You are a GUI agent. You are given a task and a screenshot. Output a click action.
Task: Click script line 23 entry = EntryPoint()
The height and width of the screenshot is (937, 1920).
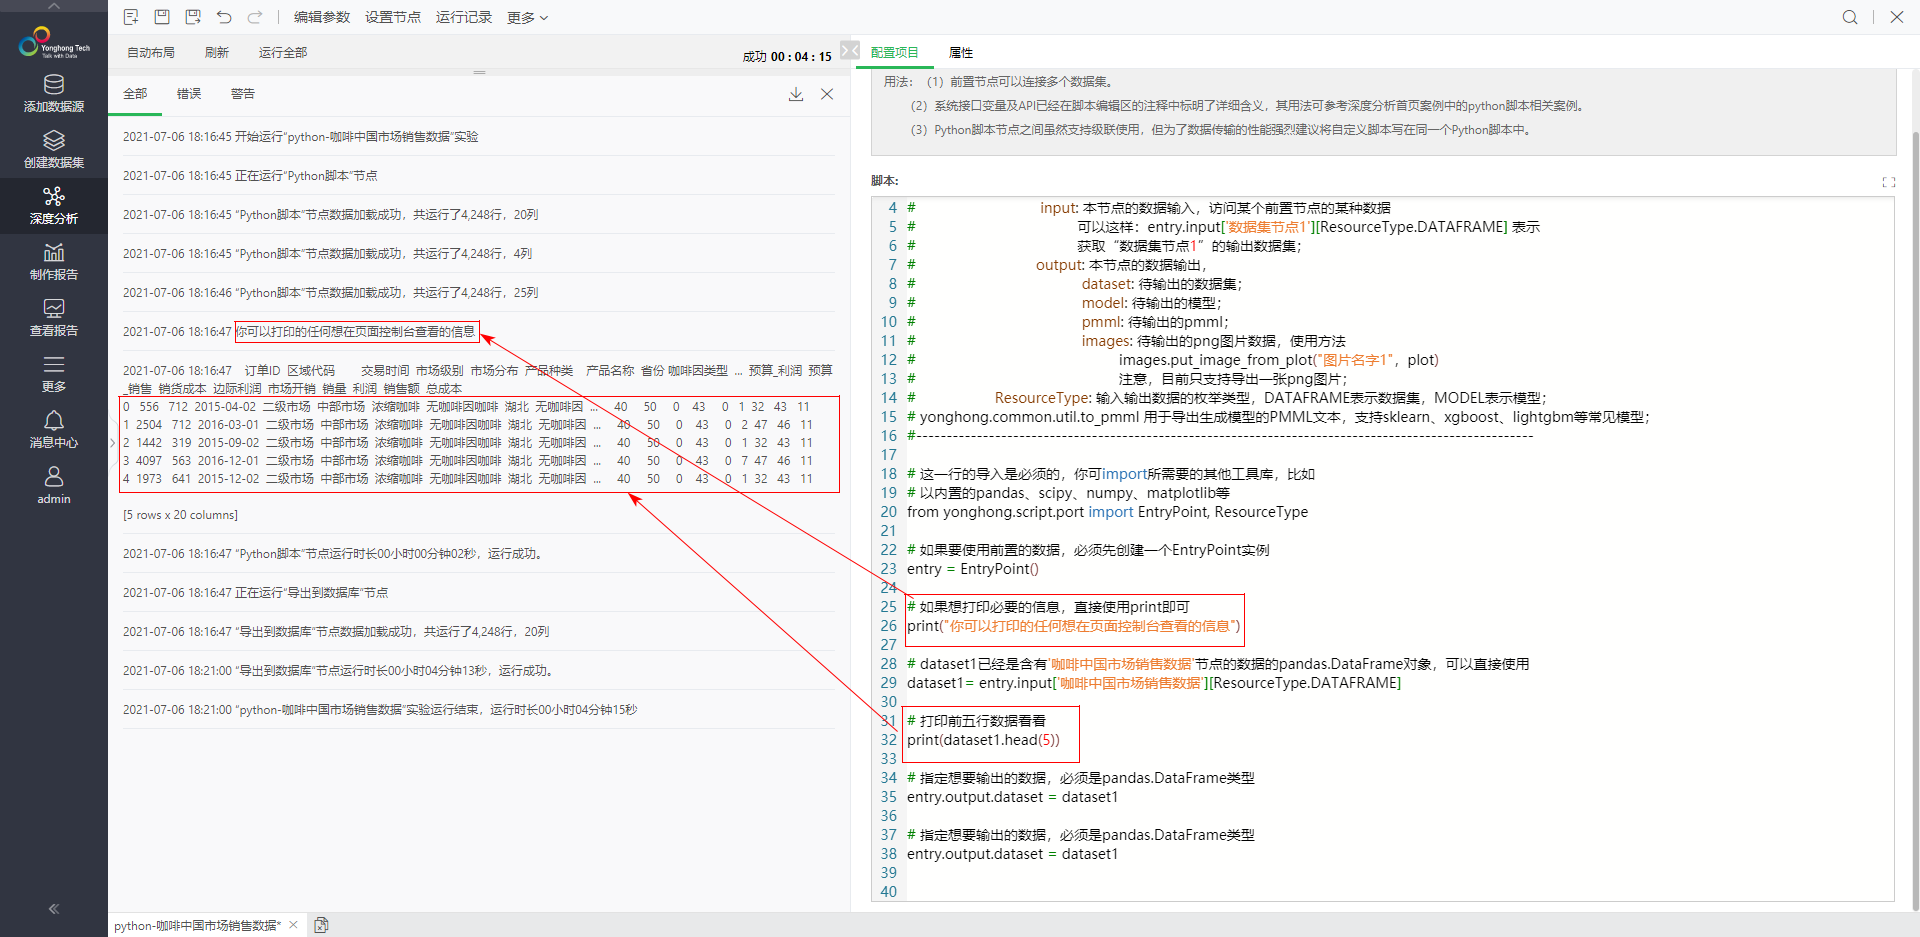tap(973, 569)
